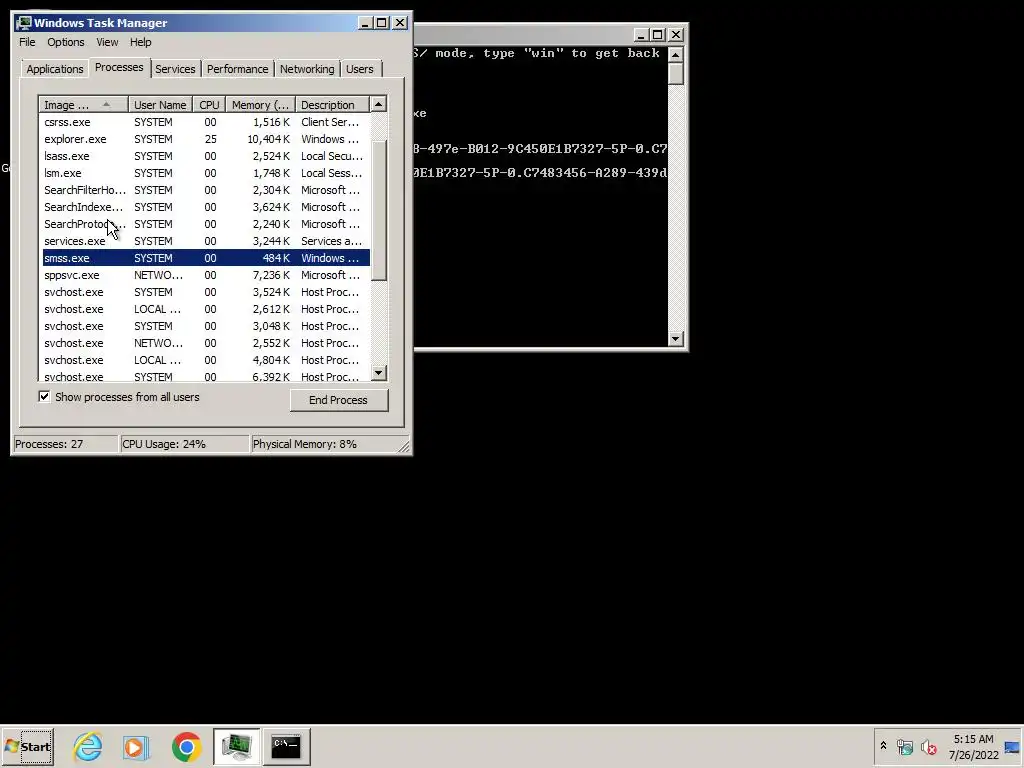The width and height of the screenshot is (1024, 768).
Task: Close the Command Prompt window
Action: [676, 35]
